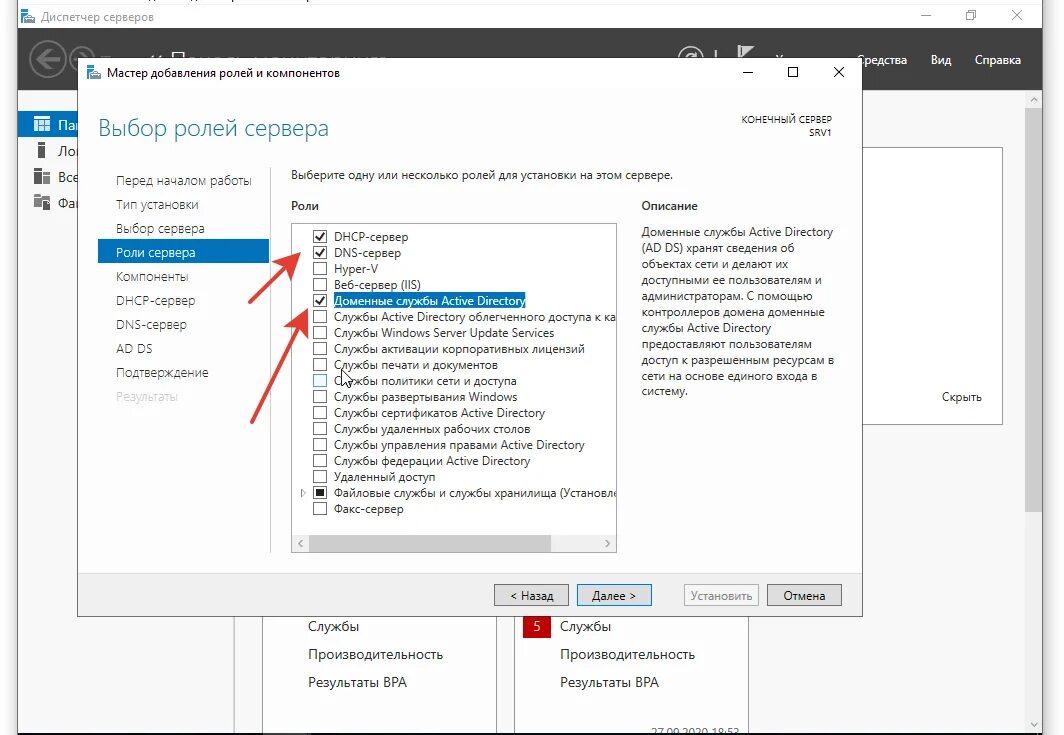Open right tile Результаты BPA link
The height and width of the screenshot is (735, 1064).
(609, 682)
